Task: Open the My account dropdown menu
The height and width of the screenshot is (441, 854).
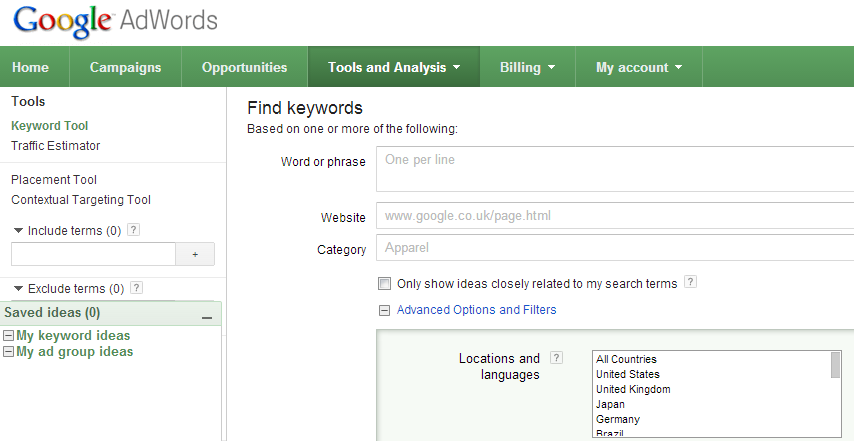Action: click(639, 67)
